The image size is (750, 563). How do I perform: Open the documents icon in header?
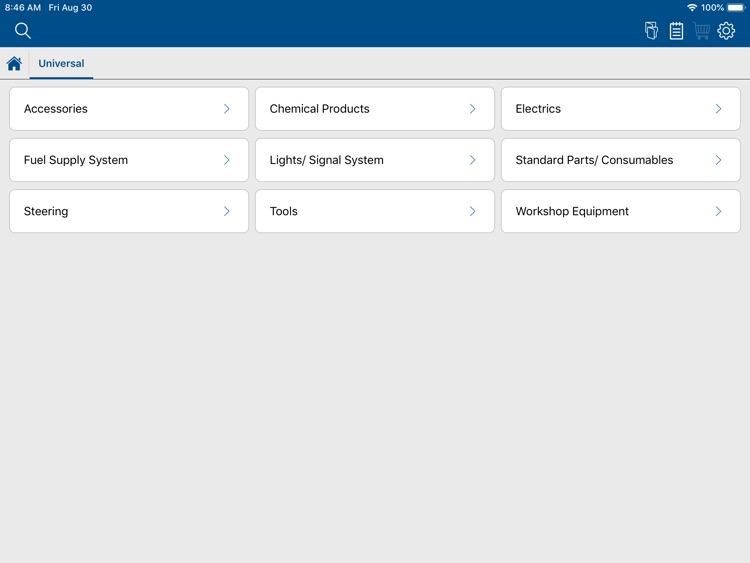pos(651,31)
